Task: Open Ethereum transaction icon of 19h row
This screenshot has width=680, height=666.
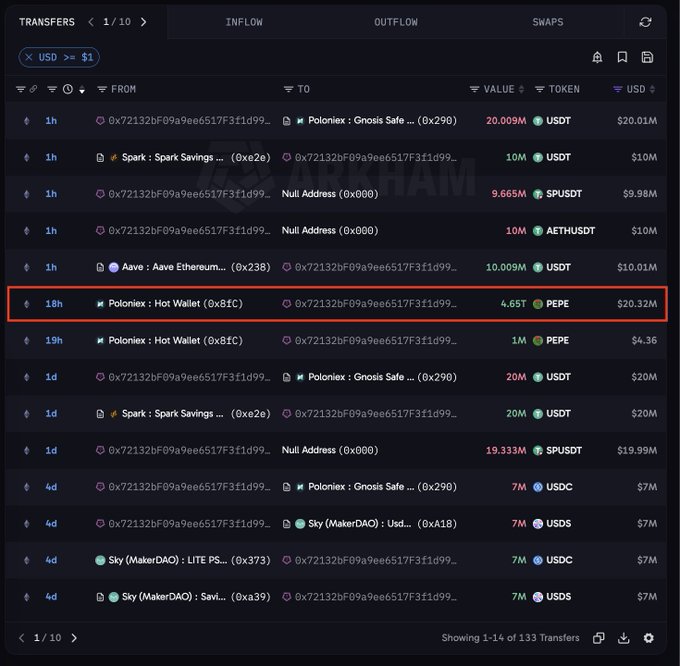Action: coord(27,340)
